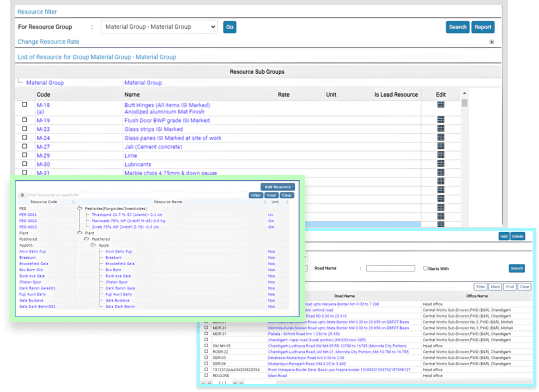Click the Code column header
The height and width of the screenshot is (392, 539).
43,95
